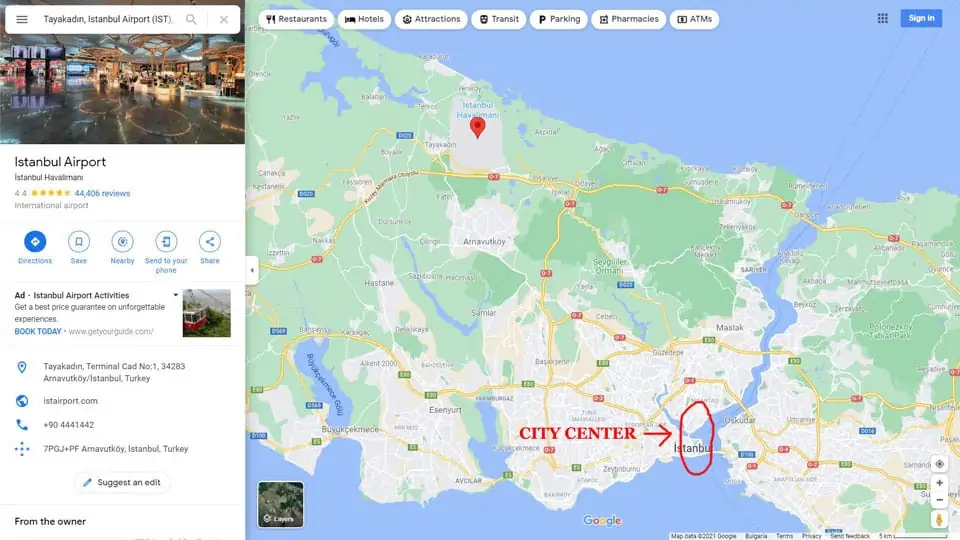This screenshot has height=540, width=960.
Task: Click Suggest an edit button
Action: tap(122, 482)
